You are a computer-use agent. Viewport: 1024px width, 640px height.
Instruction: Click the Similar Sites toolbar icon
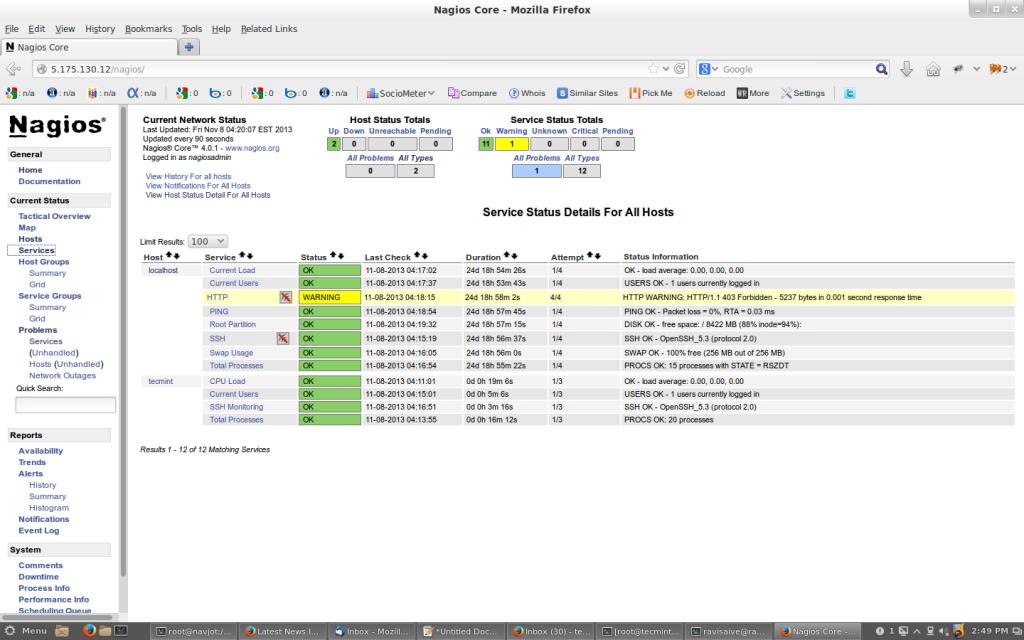pyautogui.click(x=588, y=92)
